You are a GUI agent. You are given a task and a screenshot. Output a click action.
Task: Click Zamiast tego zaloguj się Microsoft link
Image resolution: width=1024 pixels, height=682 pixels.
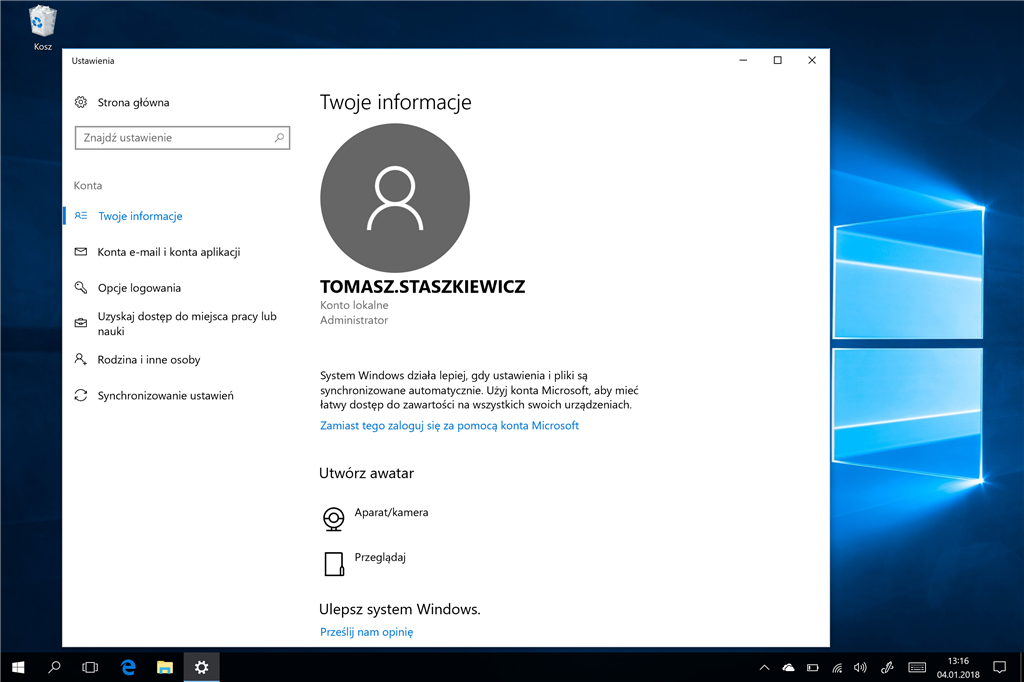(449, 426)
